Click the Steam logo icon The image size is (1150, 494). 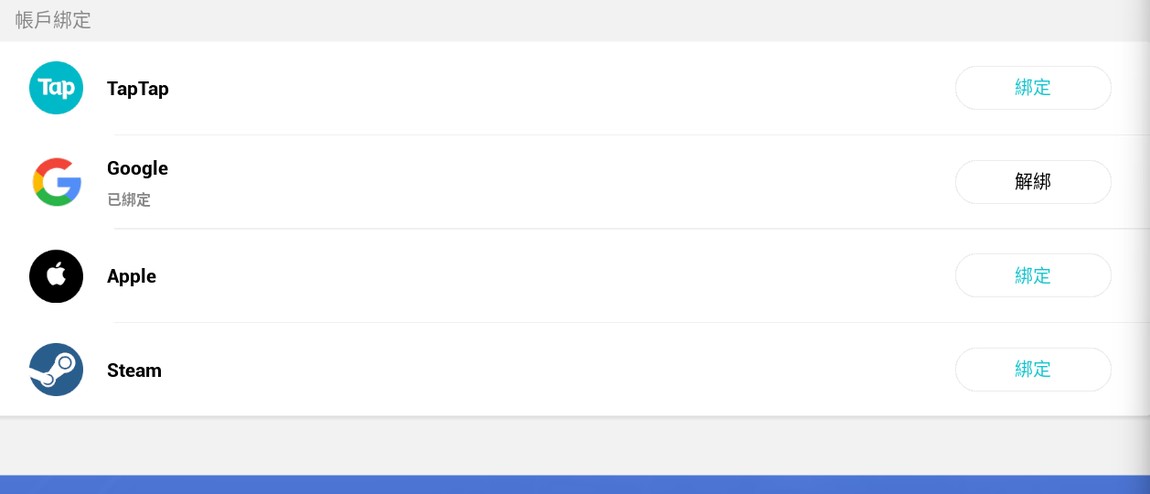(x=56, y=370)
